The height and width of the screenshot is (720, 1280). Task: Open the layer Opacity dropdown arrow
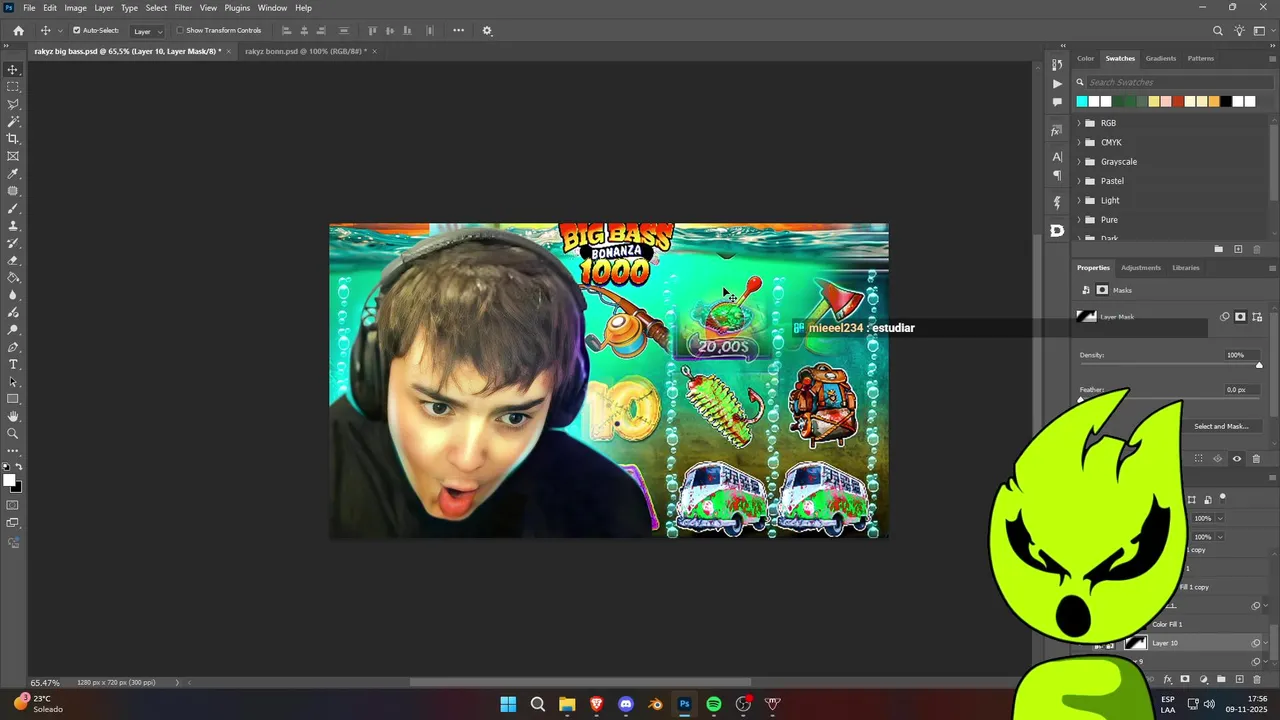[x=1220, y=518]
